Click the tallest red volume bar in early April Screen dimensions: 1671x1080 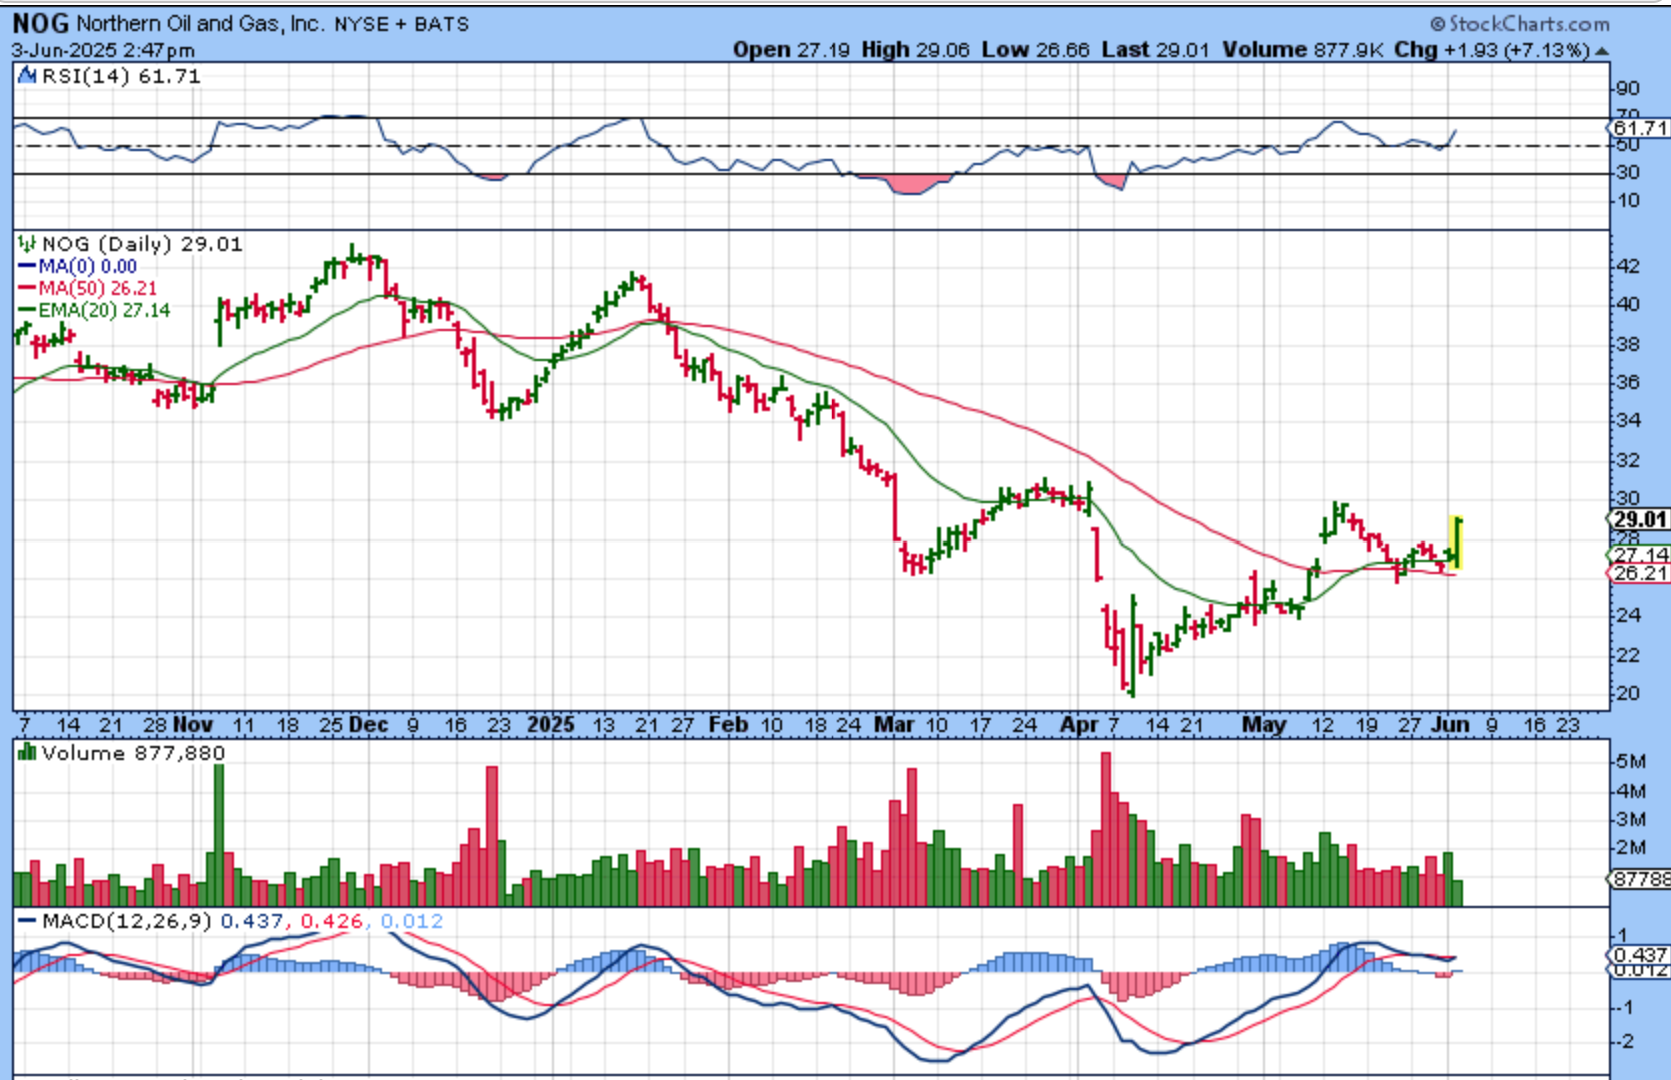(x=1105, y=829)
